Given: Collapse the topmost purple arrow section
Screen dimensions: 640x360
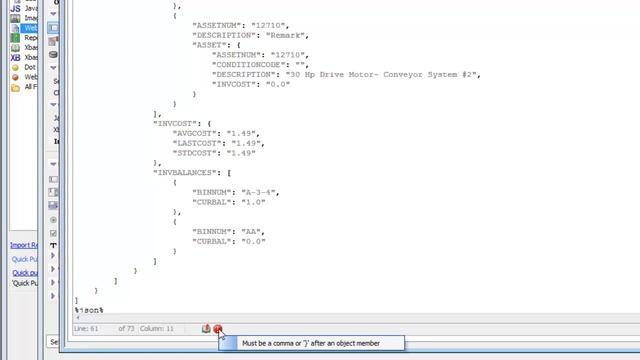Looking at the screenshot, I should pyautogui.click(x=53, y=14).
